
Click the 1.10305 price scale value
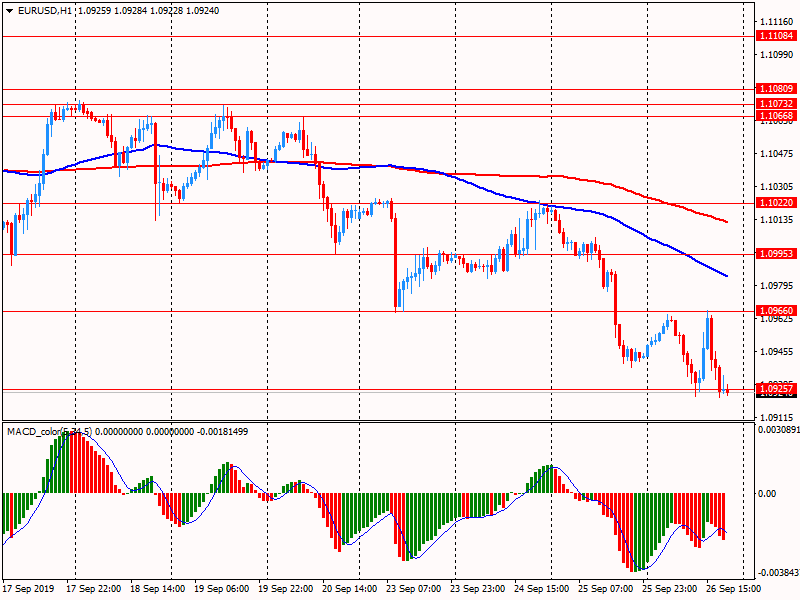[x=777, y=187]
